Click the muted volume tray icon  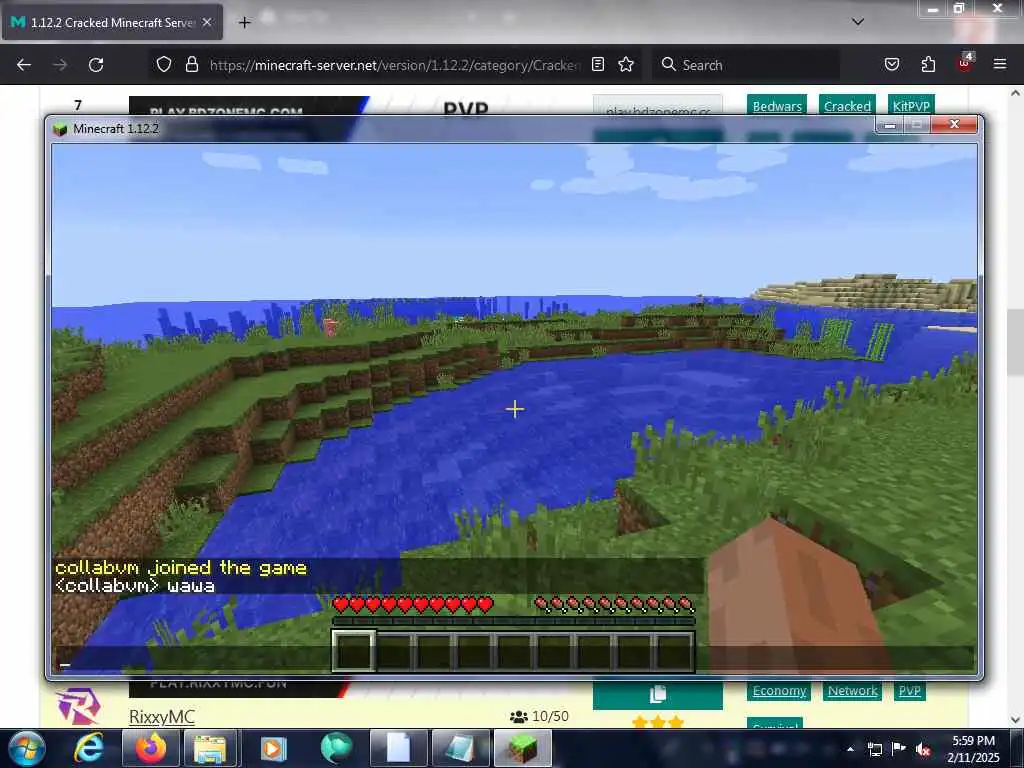[923, 750]
